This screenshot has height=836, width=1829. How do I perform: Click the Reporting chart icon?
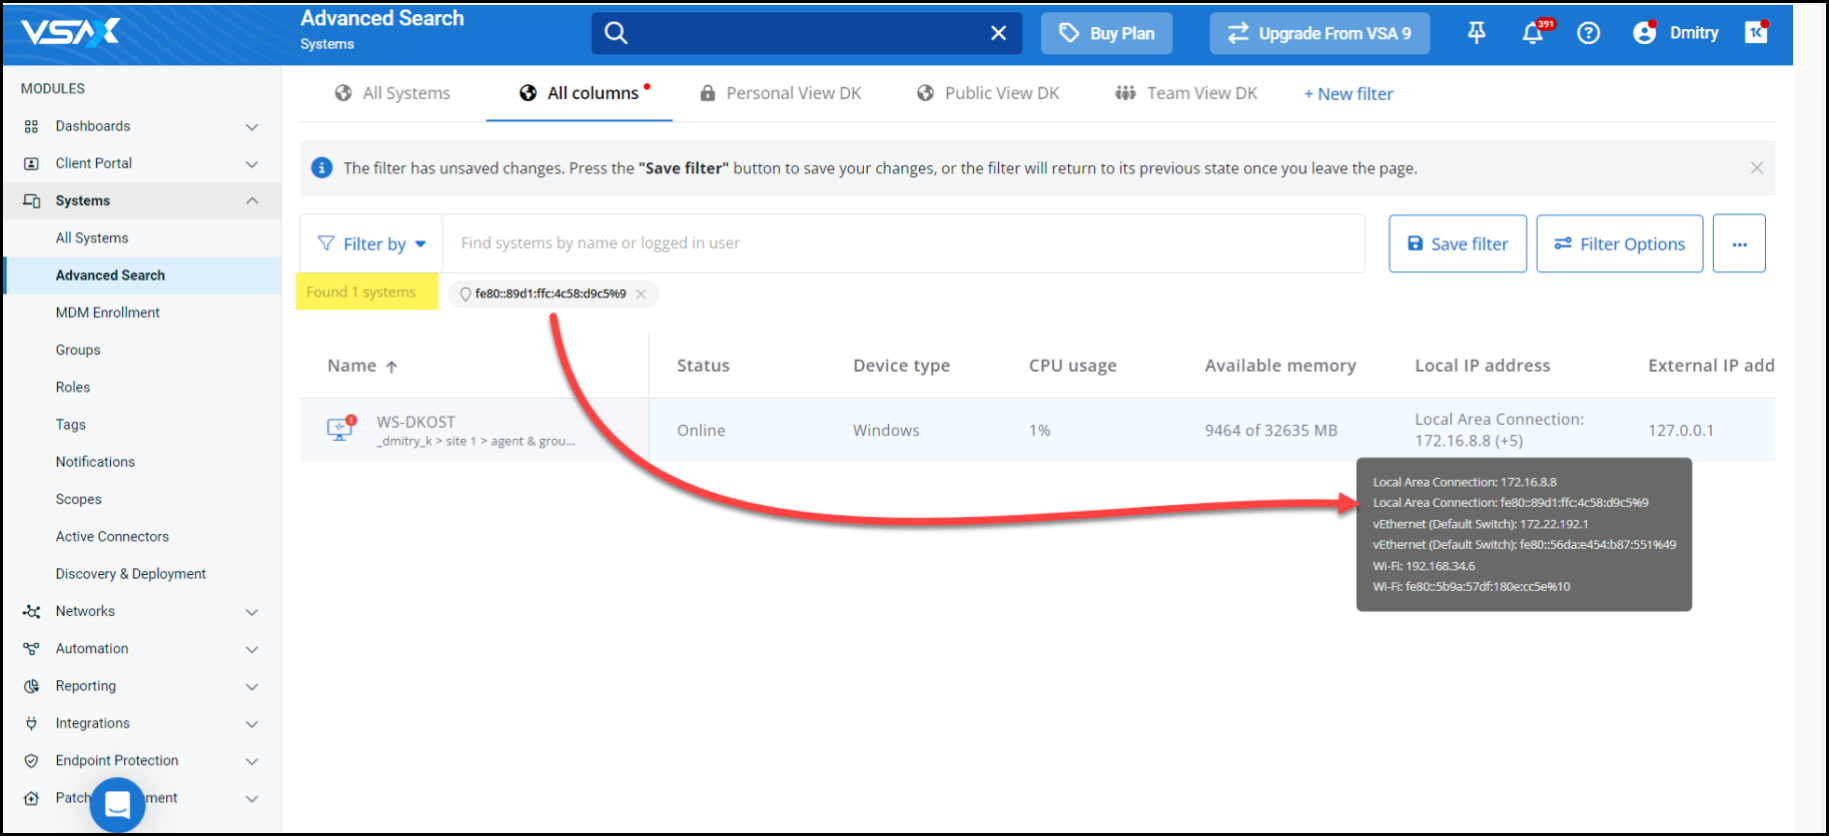click(32, 686)
